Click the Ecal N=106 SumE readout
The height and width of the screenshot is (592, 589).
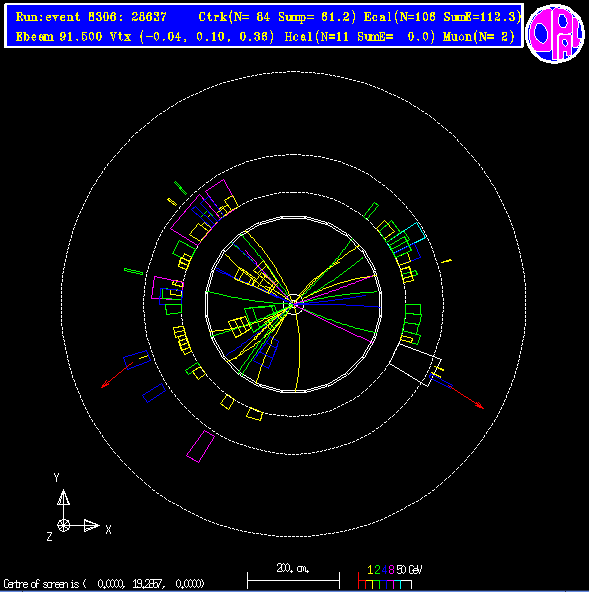click(x=442, y=17)
